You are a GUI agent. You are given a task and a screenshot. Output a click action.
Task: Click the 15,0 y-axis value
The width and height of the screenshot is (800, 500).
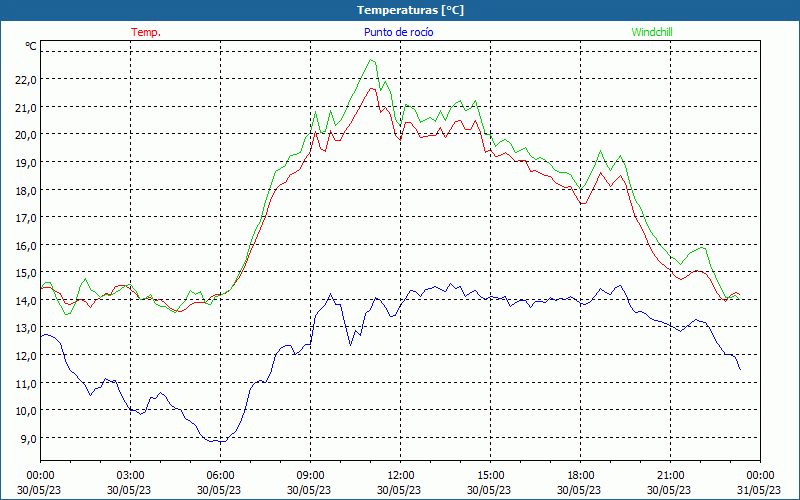(27, 273)
